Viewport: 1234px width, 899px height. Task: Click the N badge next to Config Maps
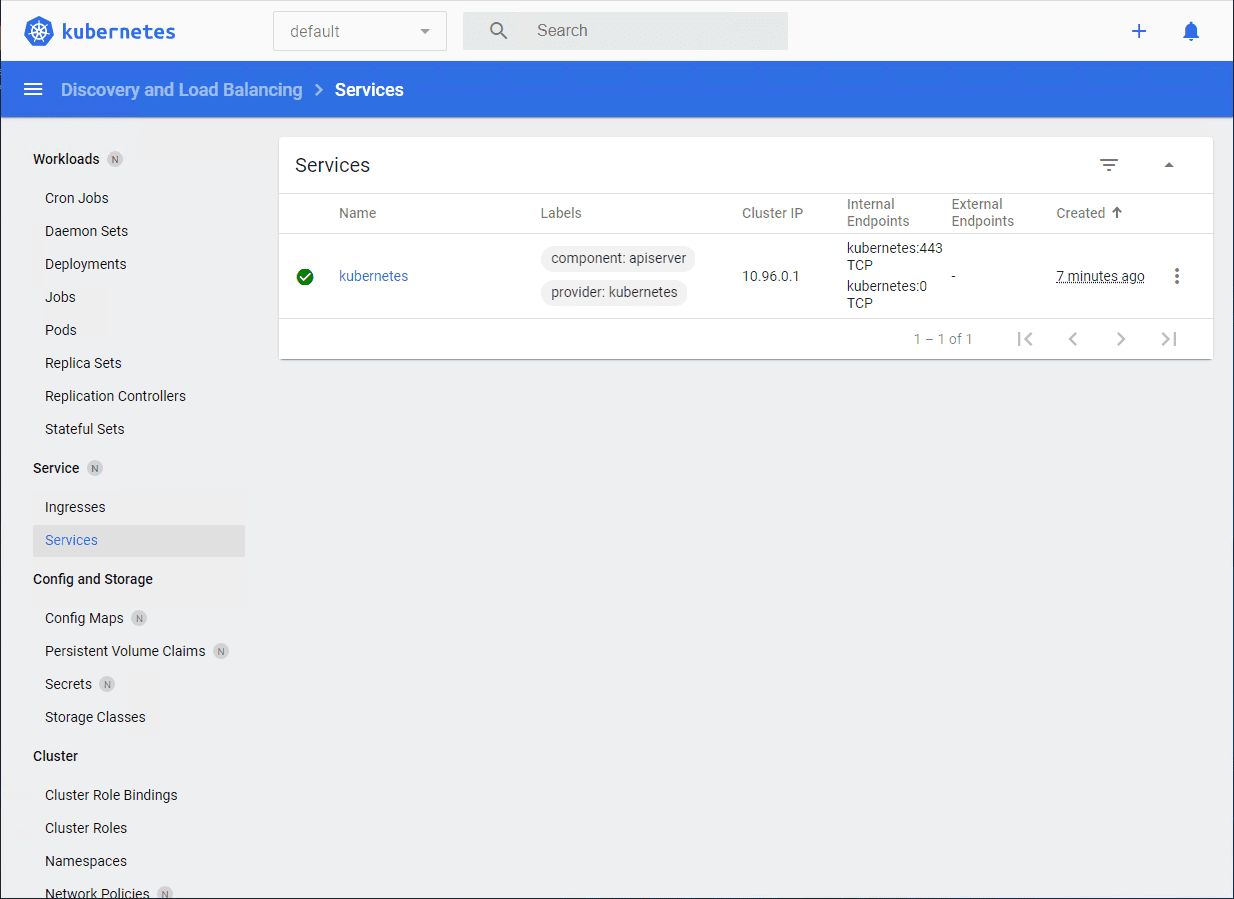pyautogui.click(x=139, y=618)
